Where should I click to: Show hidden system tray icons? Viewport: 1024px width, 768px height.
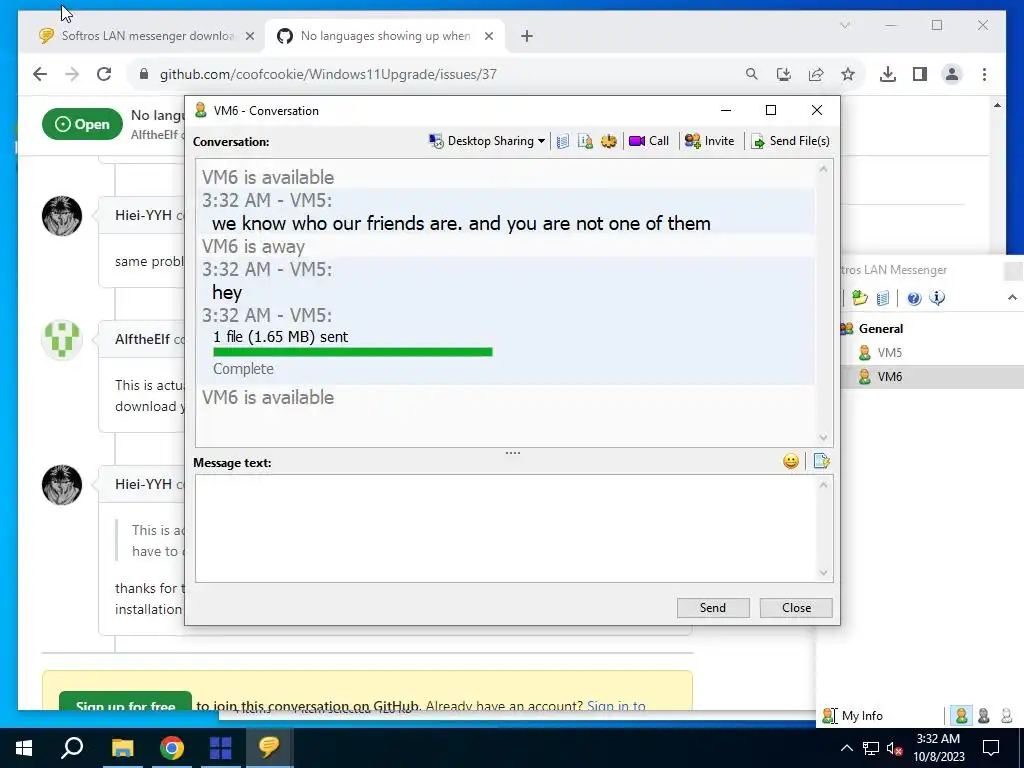(846, 748)
